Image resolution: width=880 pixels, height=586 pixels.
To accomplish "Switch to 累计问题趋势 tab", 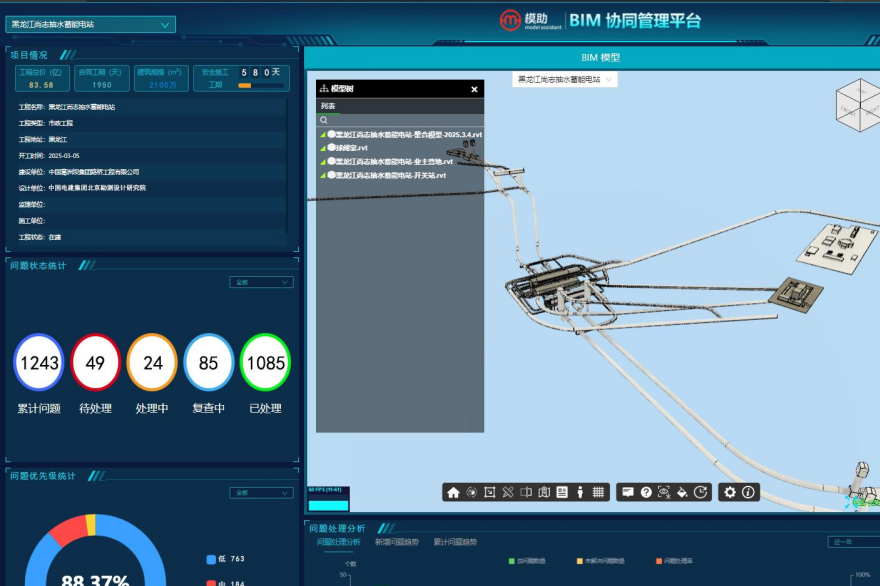I will pos(455,542).
